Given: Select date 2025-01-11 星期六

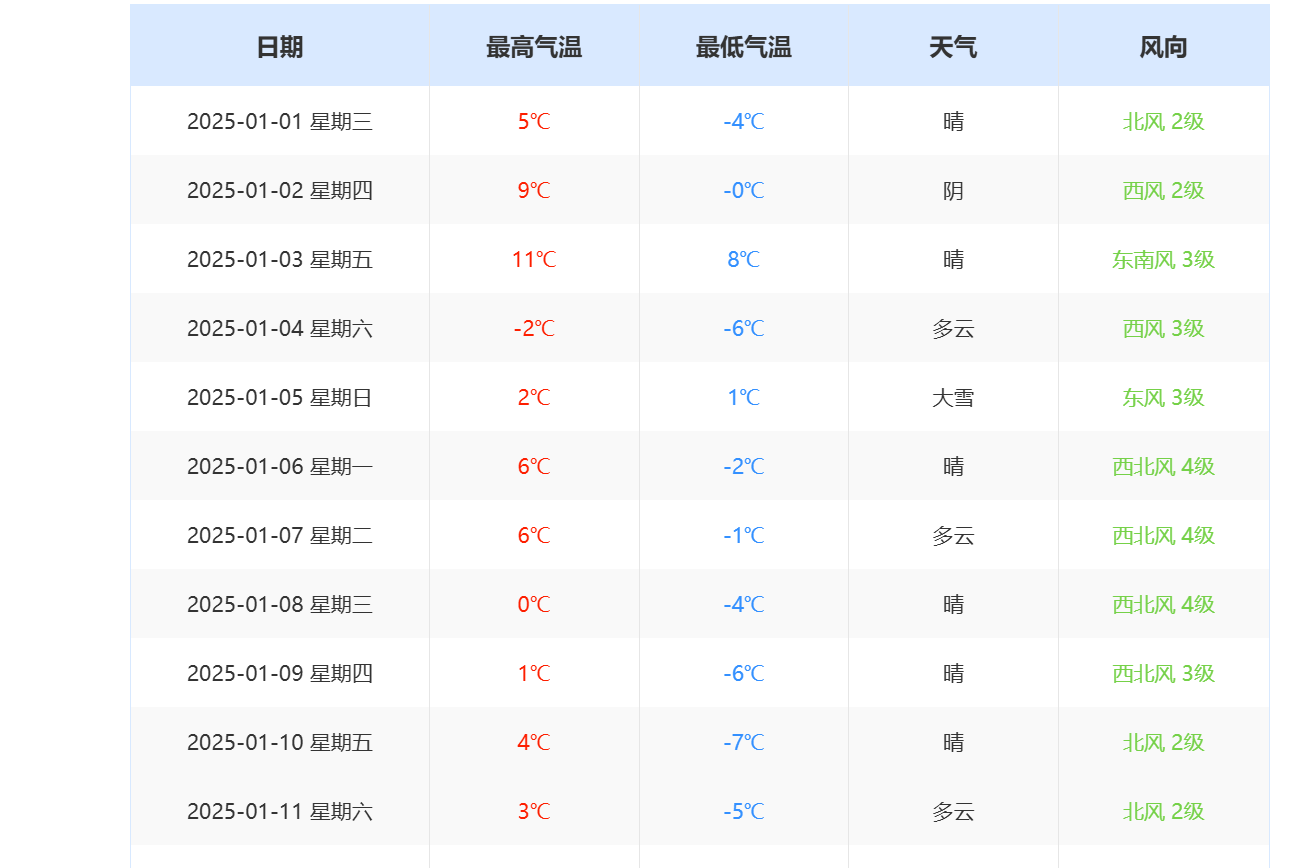Looking at the screenshot, I should tap(280, 811).
